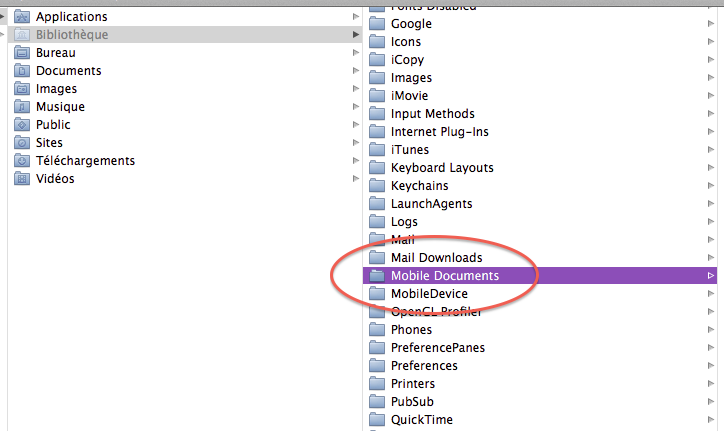The image size is (724, 431).
Task: Click the Musique folder icon
Action: [x=22, y=107]
